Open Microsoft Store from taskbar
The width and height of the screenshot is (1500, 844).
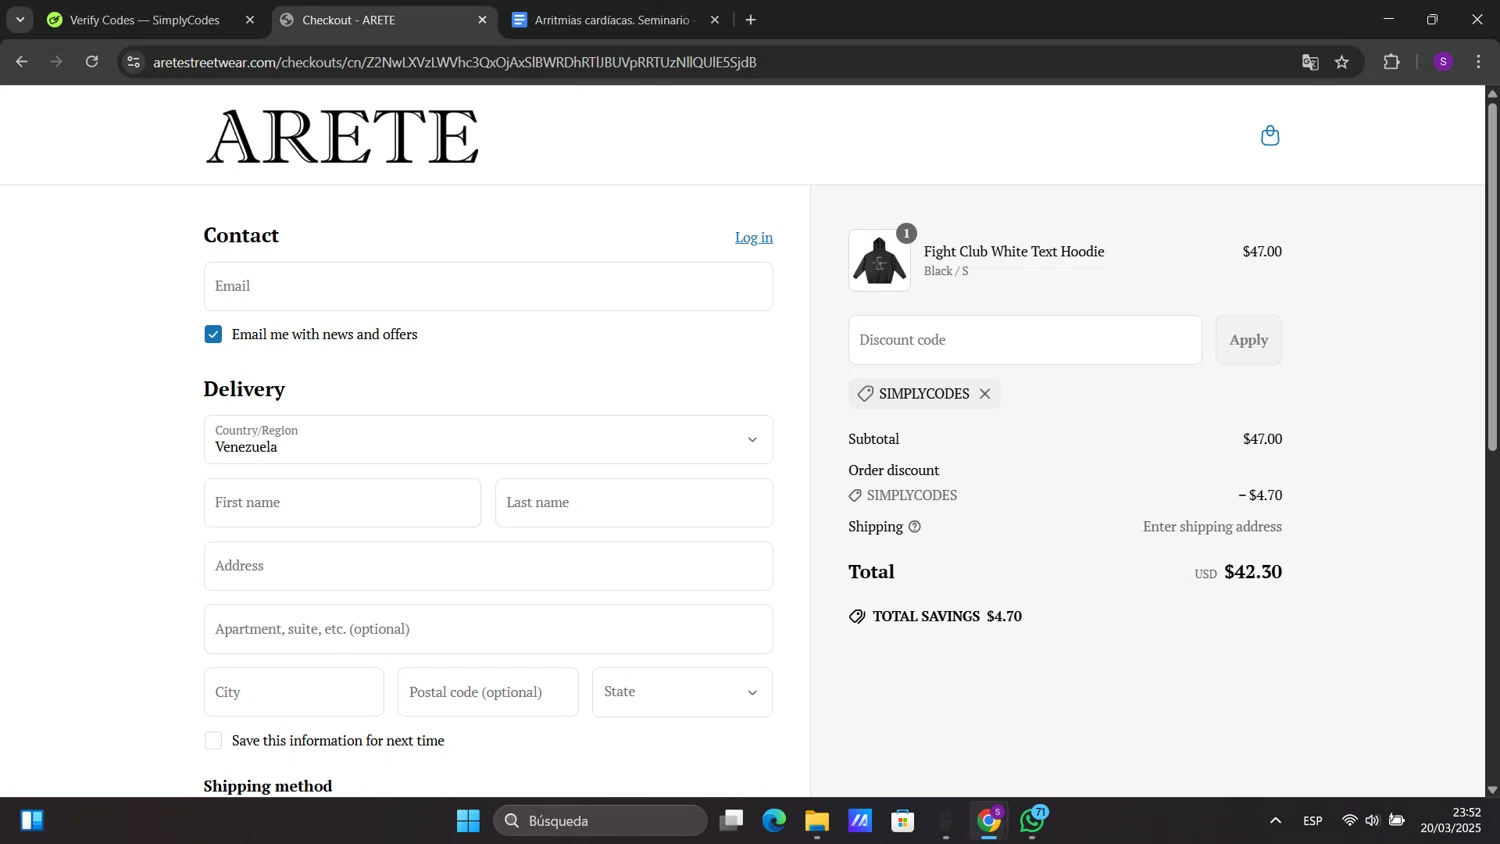click(x=903, y=821)
